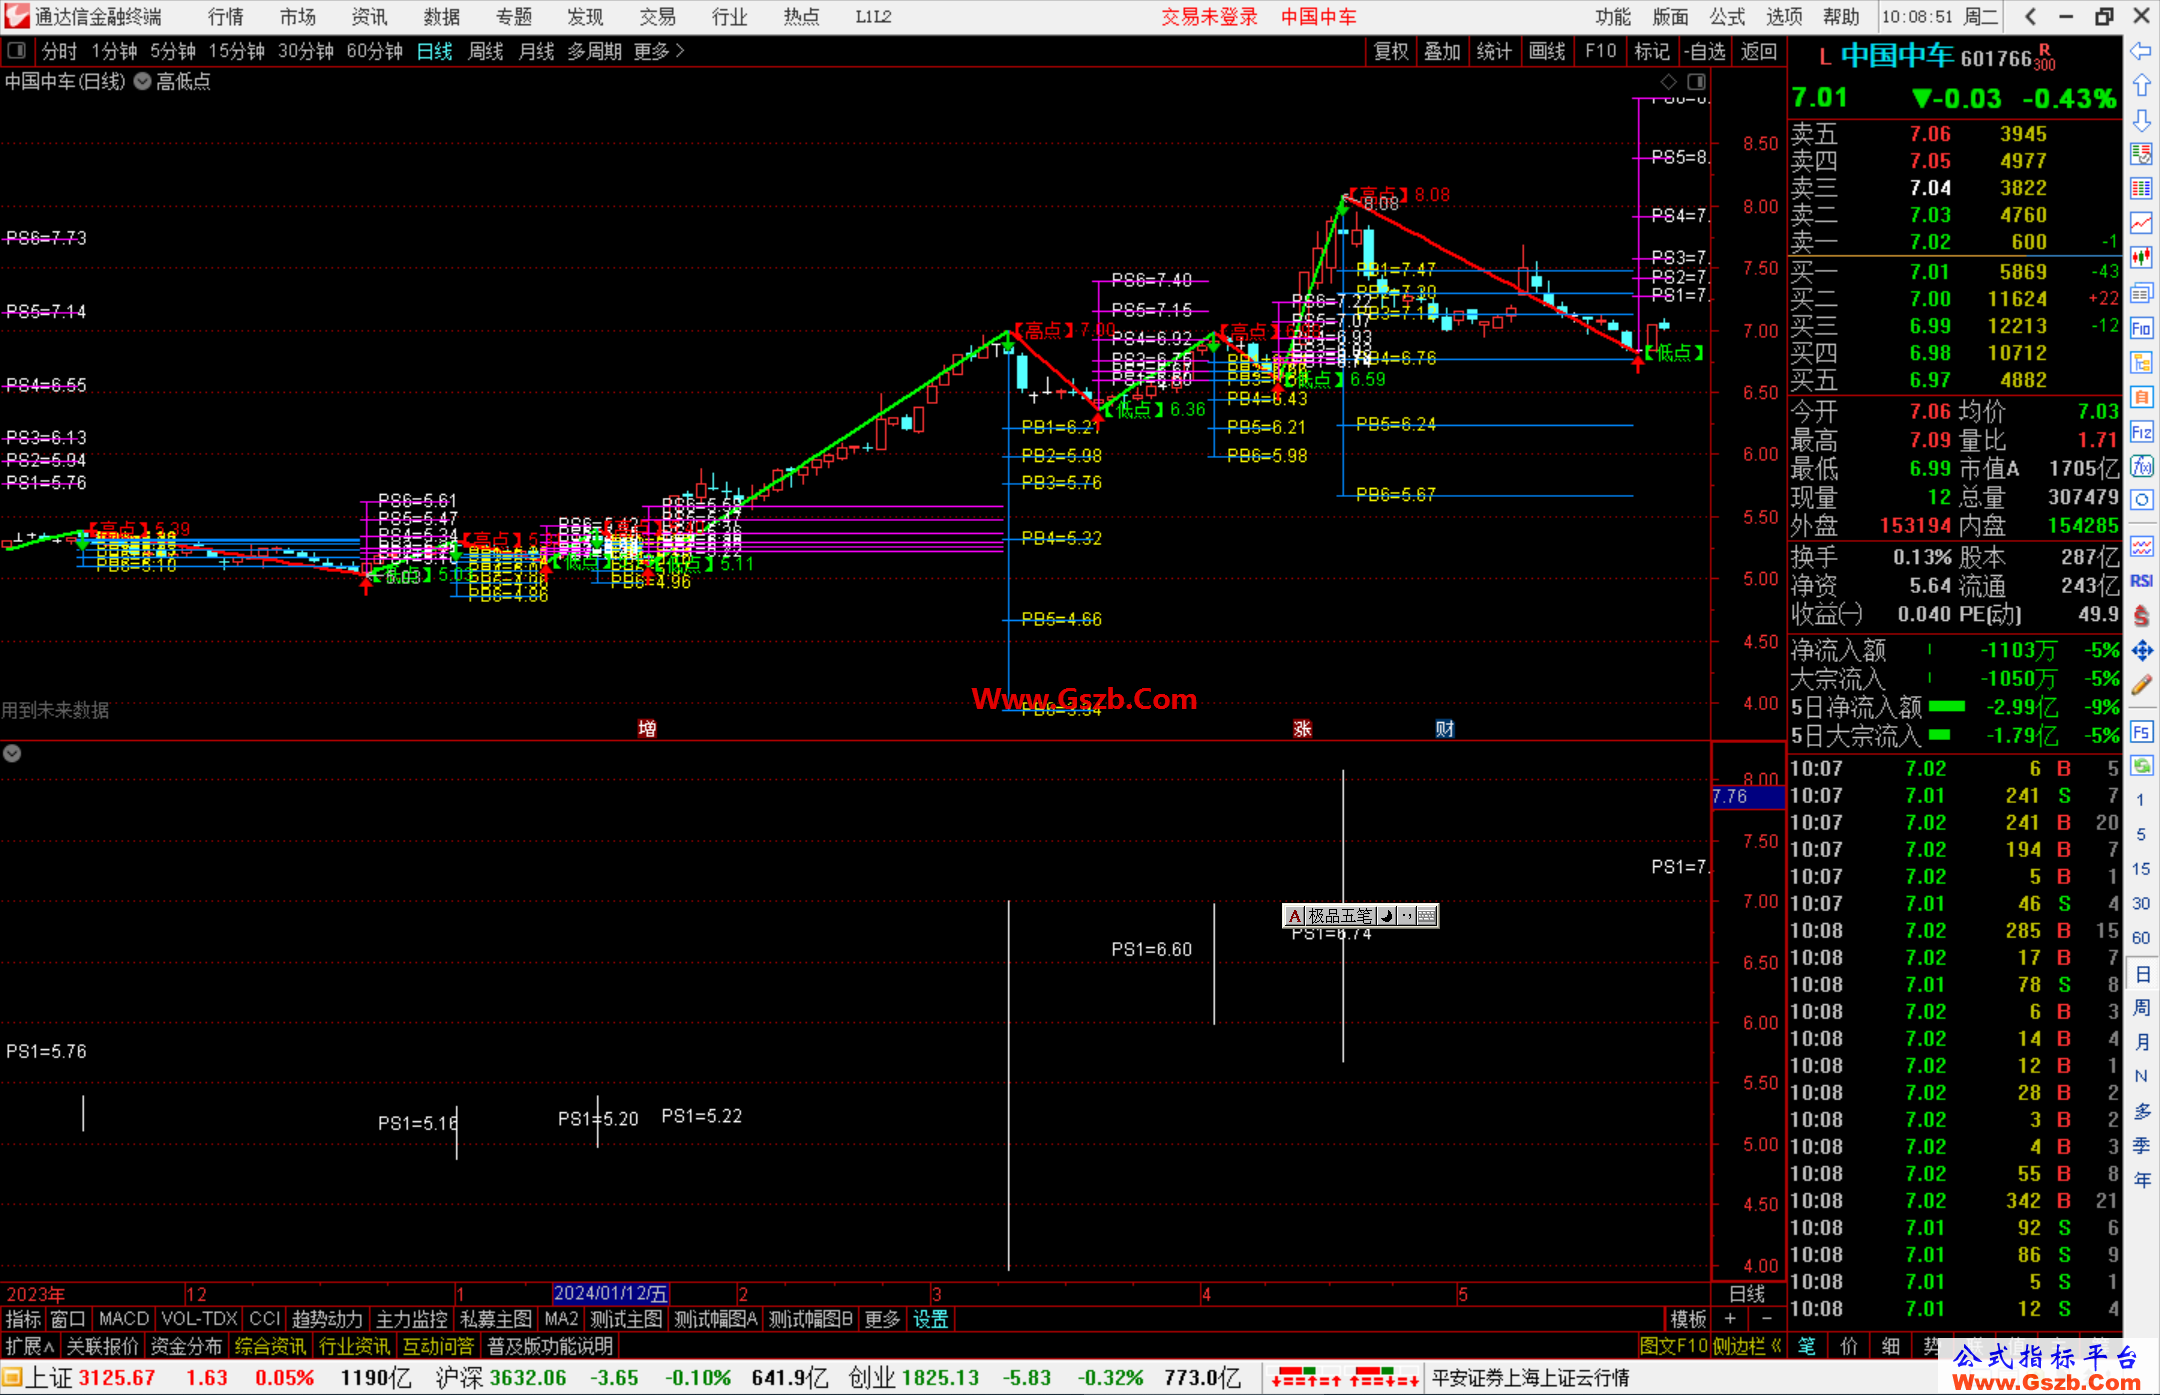Open 更多 indicator tabs at bottom
The width and height of the screenshot is (2160, 1395).
coord(882,1319)
